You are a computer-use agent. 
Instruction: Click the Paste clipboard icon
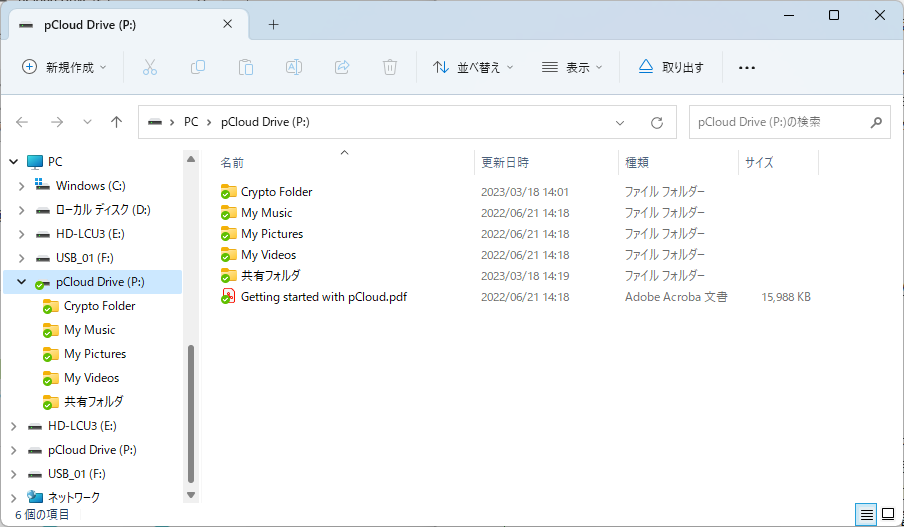point(246,67)
